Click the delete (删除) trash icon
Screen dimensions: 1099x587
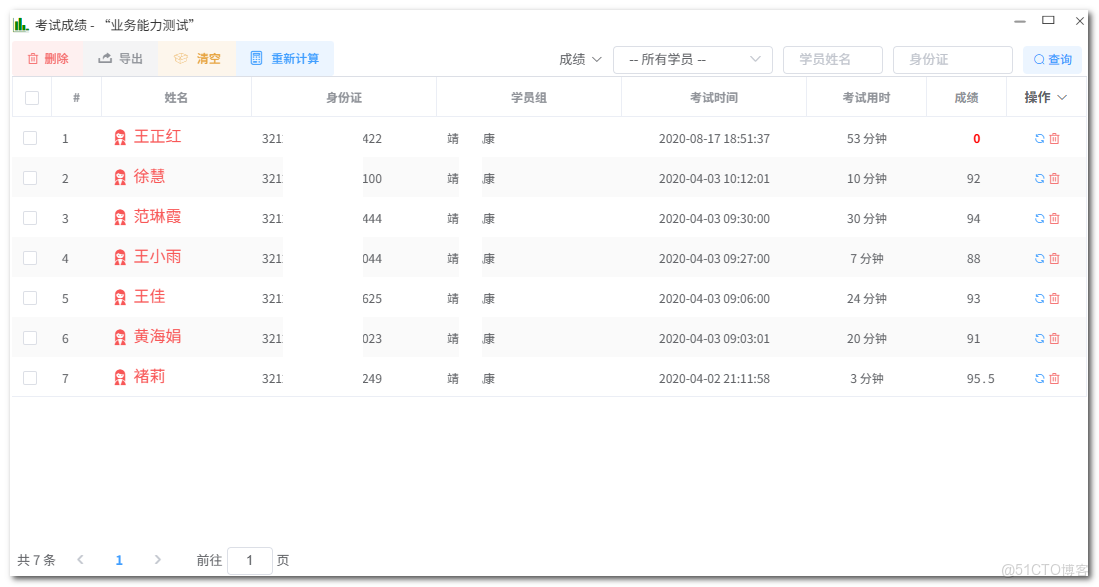coord(31,59)
